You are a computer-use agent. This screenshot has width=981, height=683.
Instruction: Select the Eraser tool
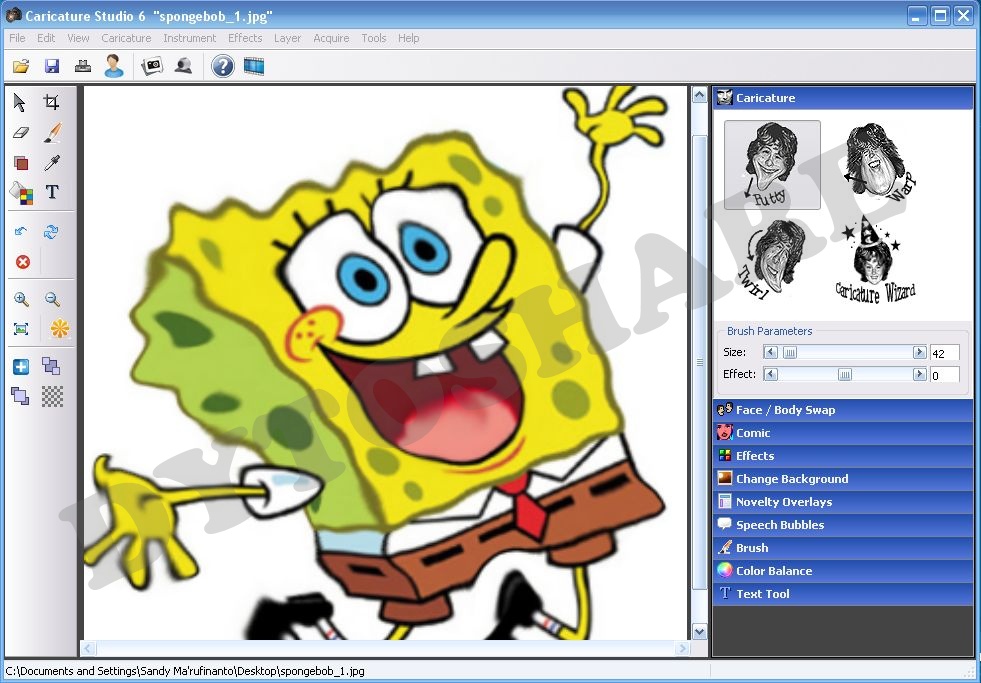(21, 133)
